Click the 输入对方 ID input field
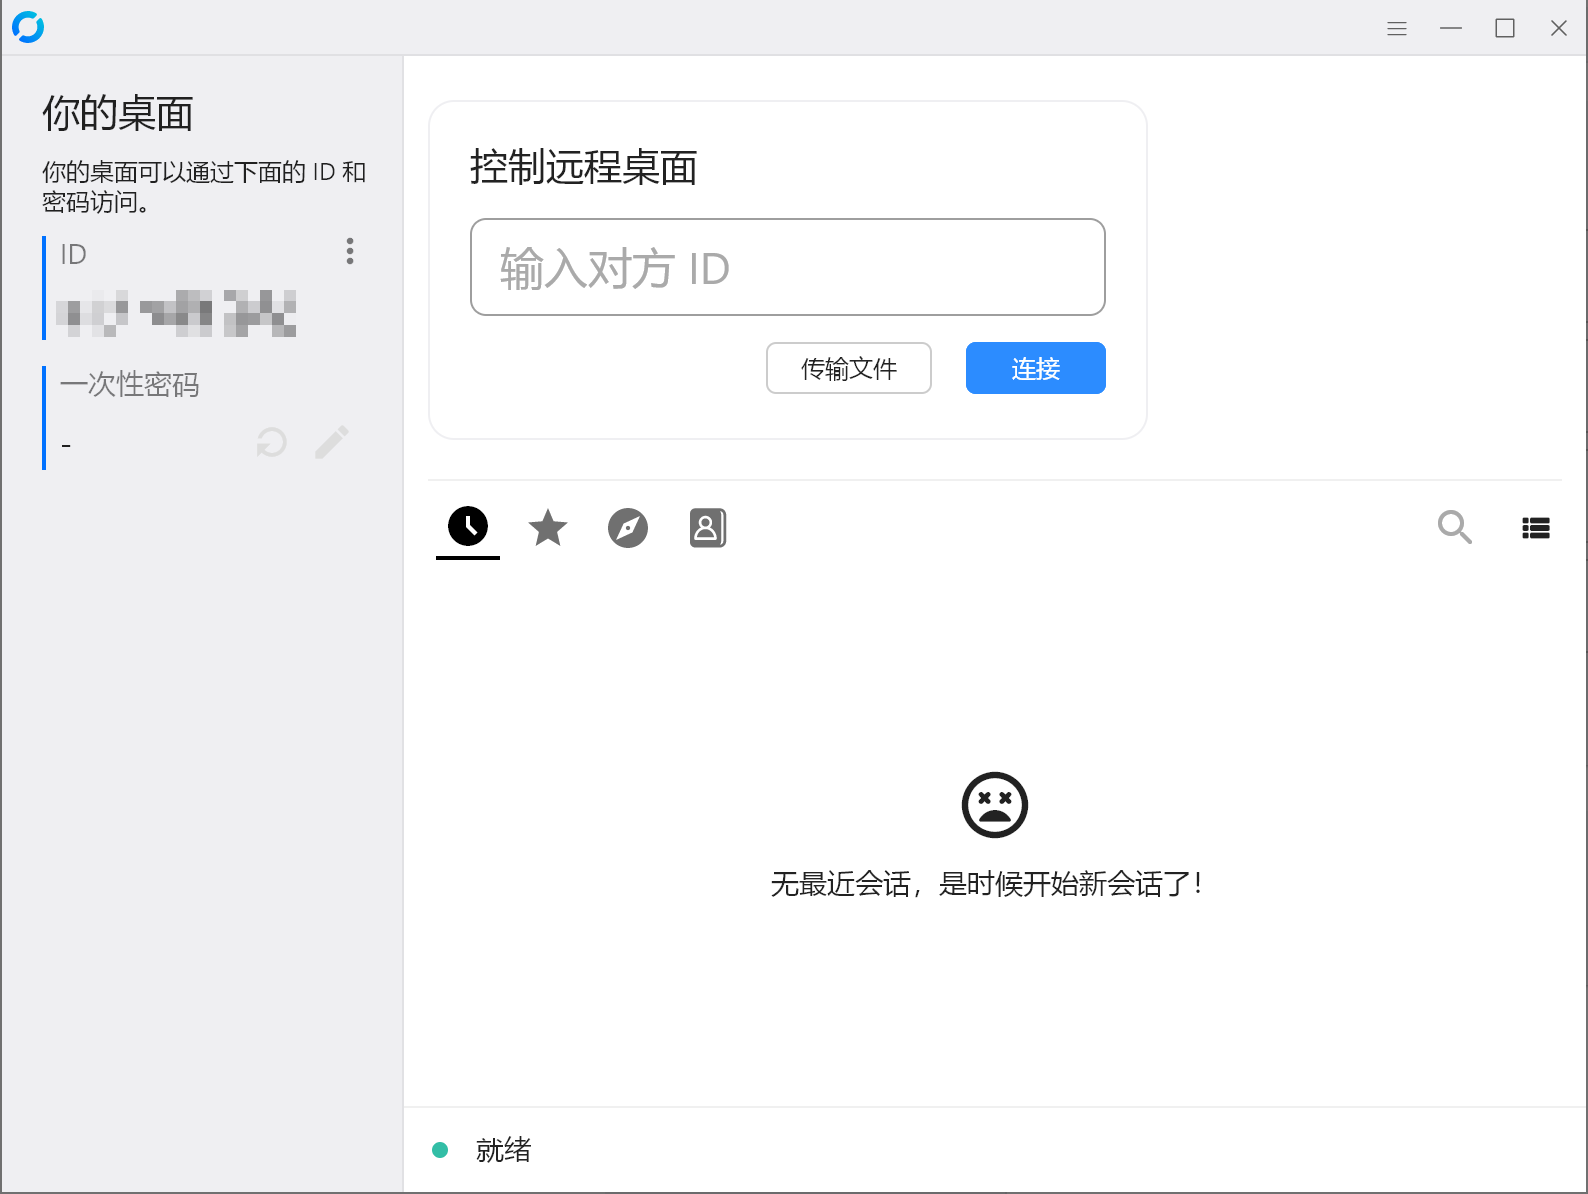The width and height of the screenshot is (1588, 1194). [787, 268]
